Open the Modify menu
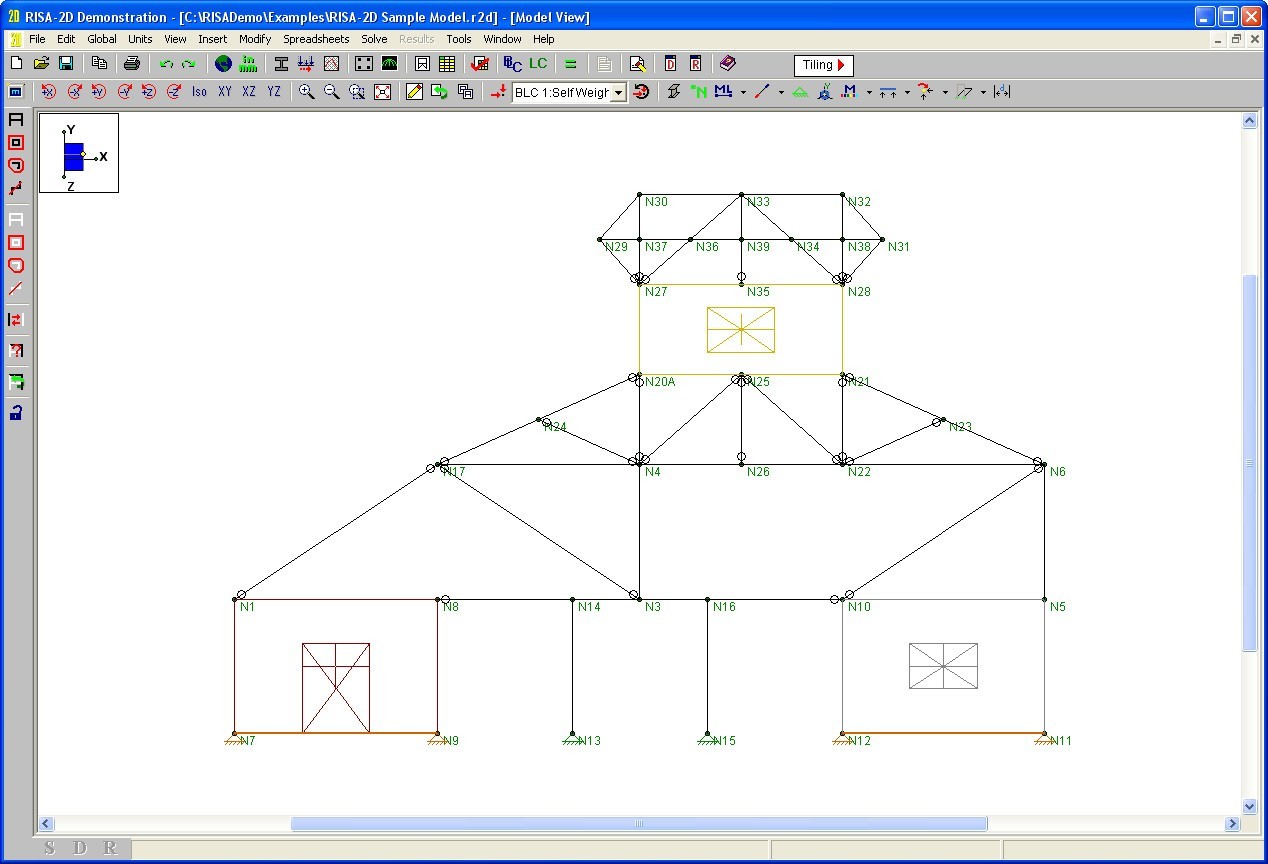Image resolution: width=1268 pixels, height=864 pixels. tap(255, 39)
